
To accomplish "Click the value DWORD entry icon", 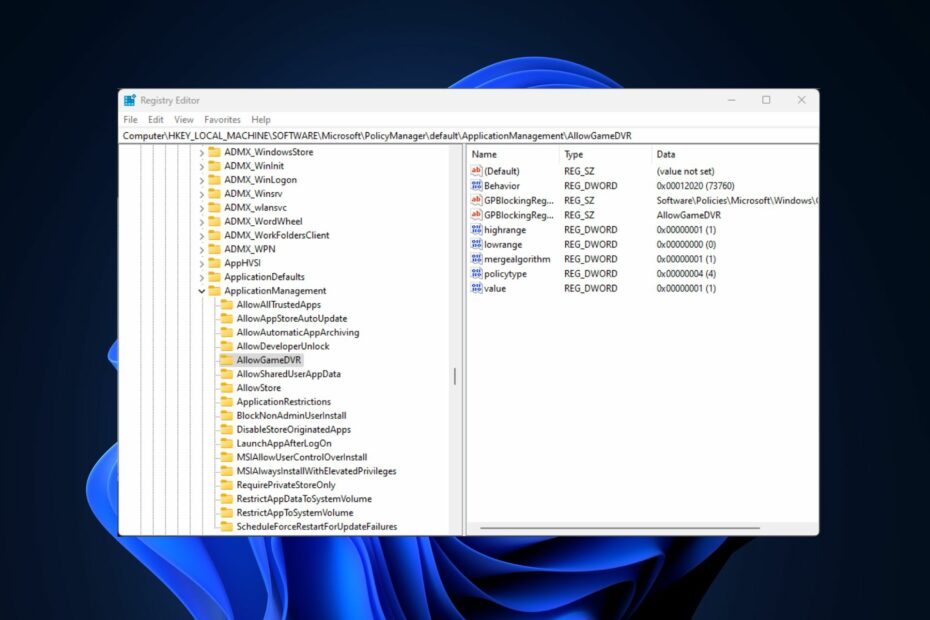I will (x=476, y=288).
